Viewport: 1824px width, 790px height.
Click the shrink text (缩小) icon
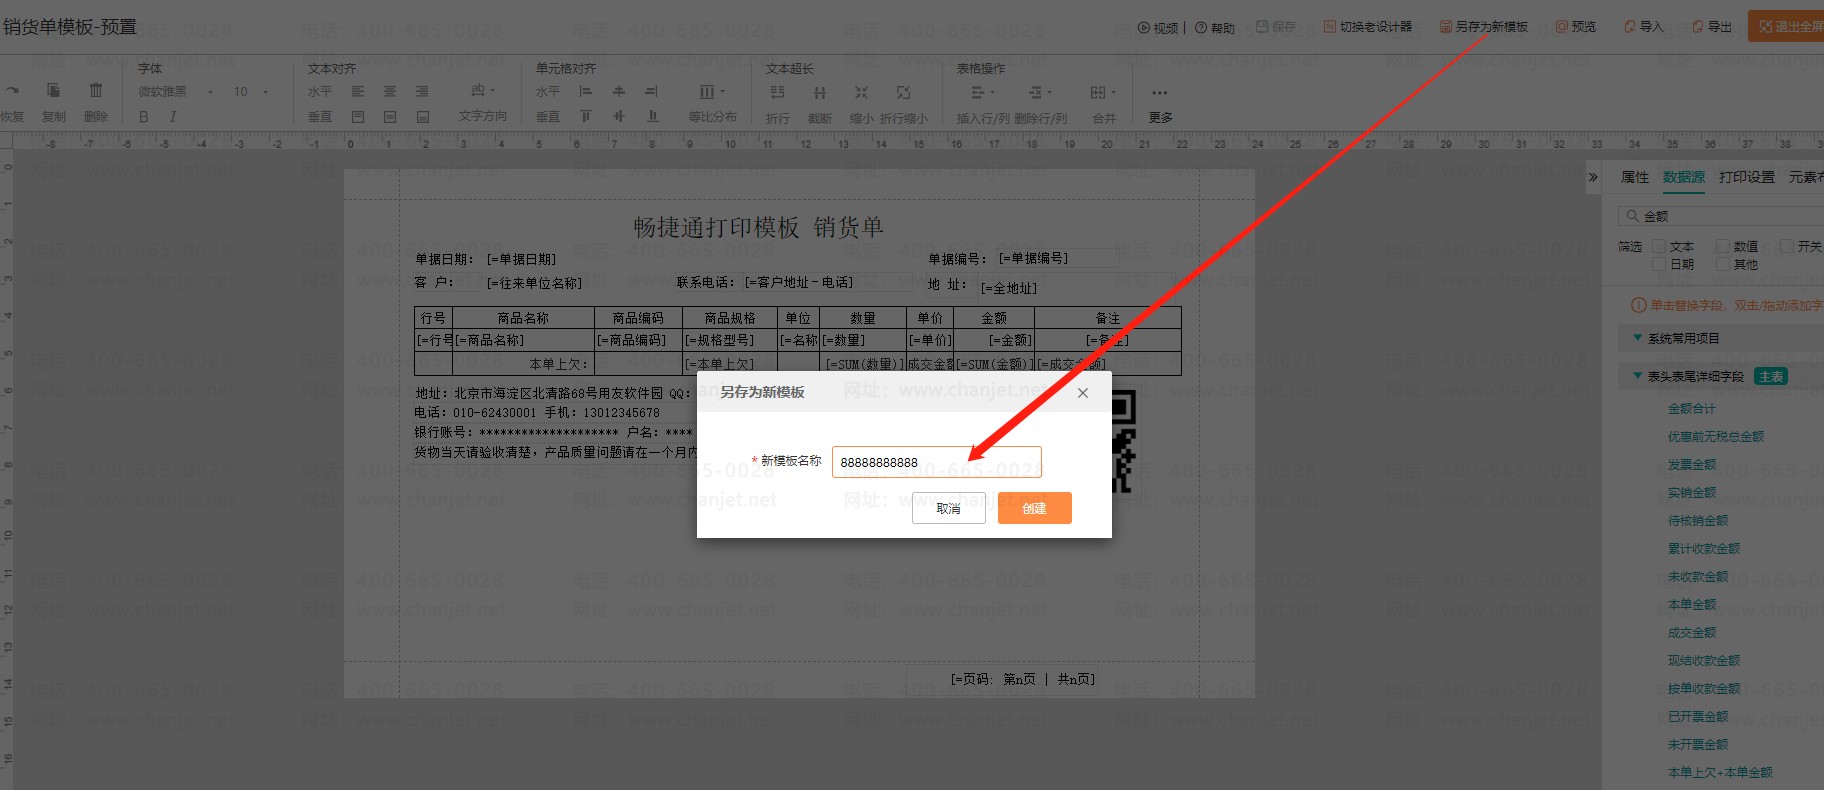coord(861,92)
